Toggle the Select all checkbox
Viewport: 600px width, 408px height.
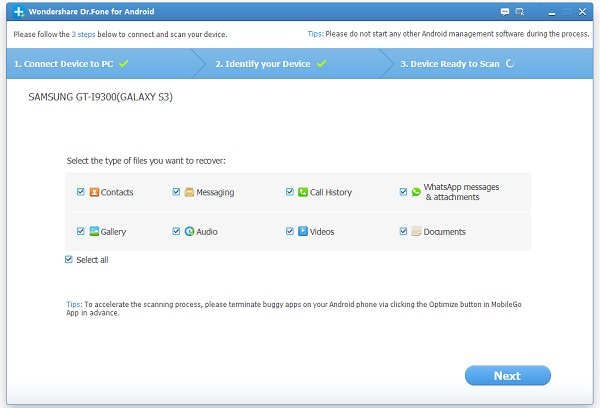(x=68, y=259)
